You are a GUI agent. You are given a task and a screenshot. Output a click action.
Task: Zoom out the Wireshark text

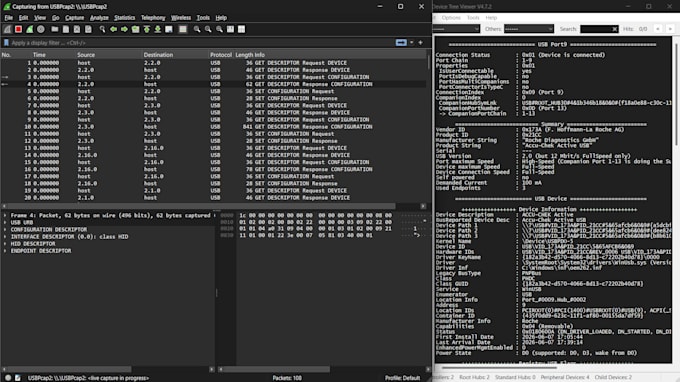point(208,29)
